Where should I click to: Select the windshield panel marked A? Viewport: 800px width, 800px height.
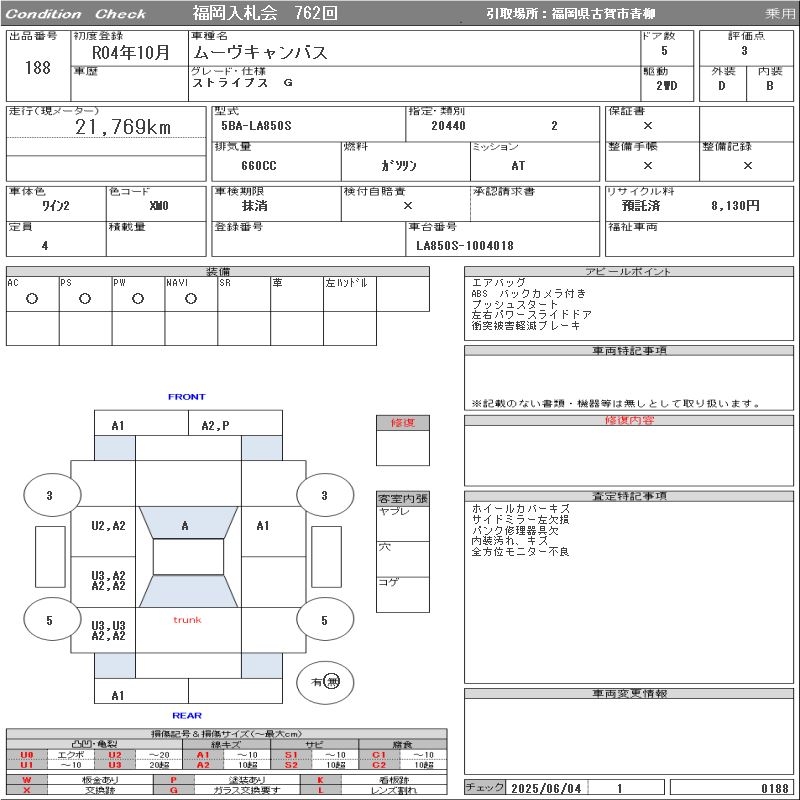(x=188, y=522)
